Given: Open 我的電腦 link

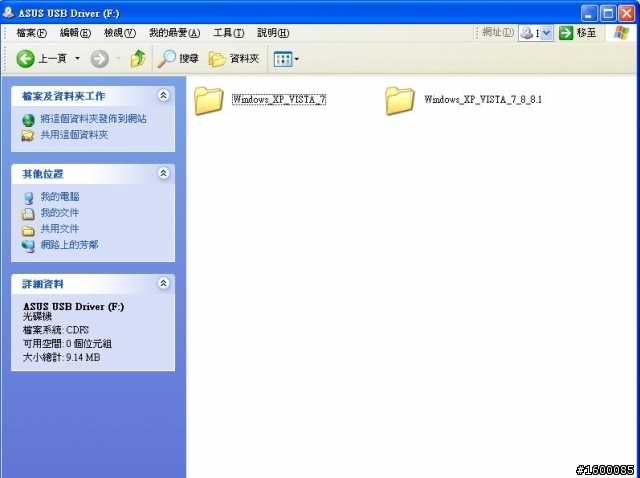Looking at the screenshot, I should tap(60, 197).
